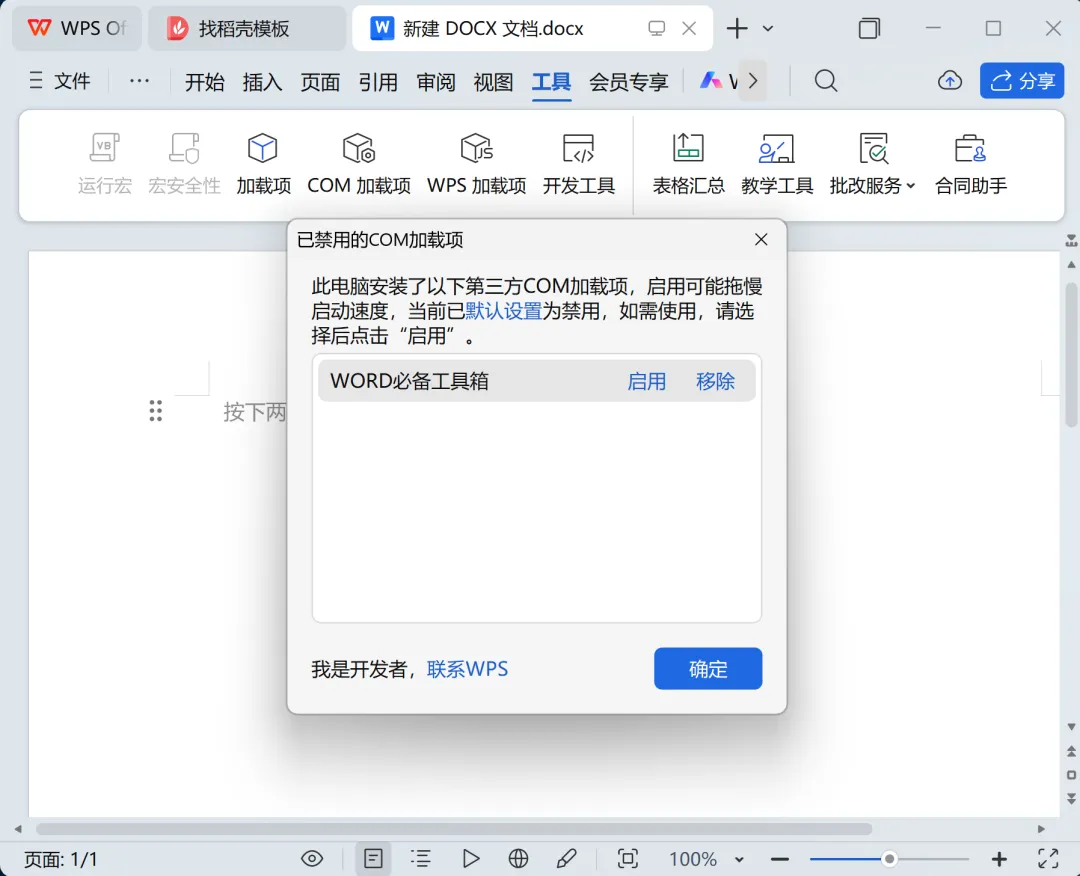Add a new tab with the plus button
This screenshot has width=1080, height=876.
[737, 28]
